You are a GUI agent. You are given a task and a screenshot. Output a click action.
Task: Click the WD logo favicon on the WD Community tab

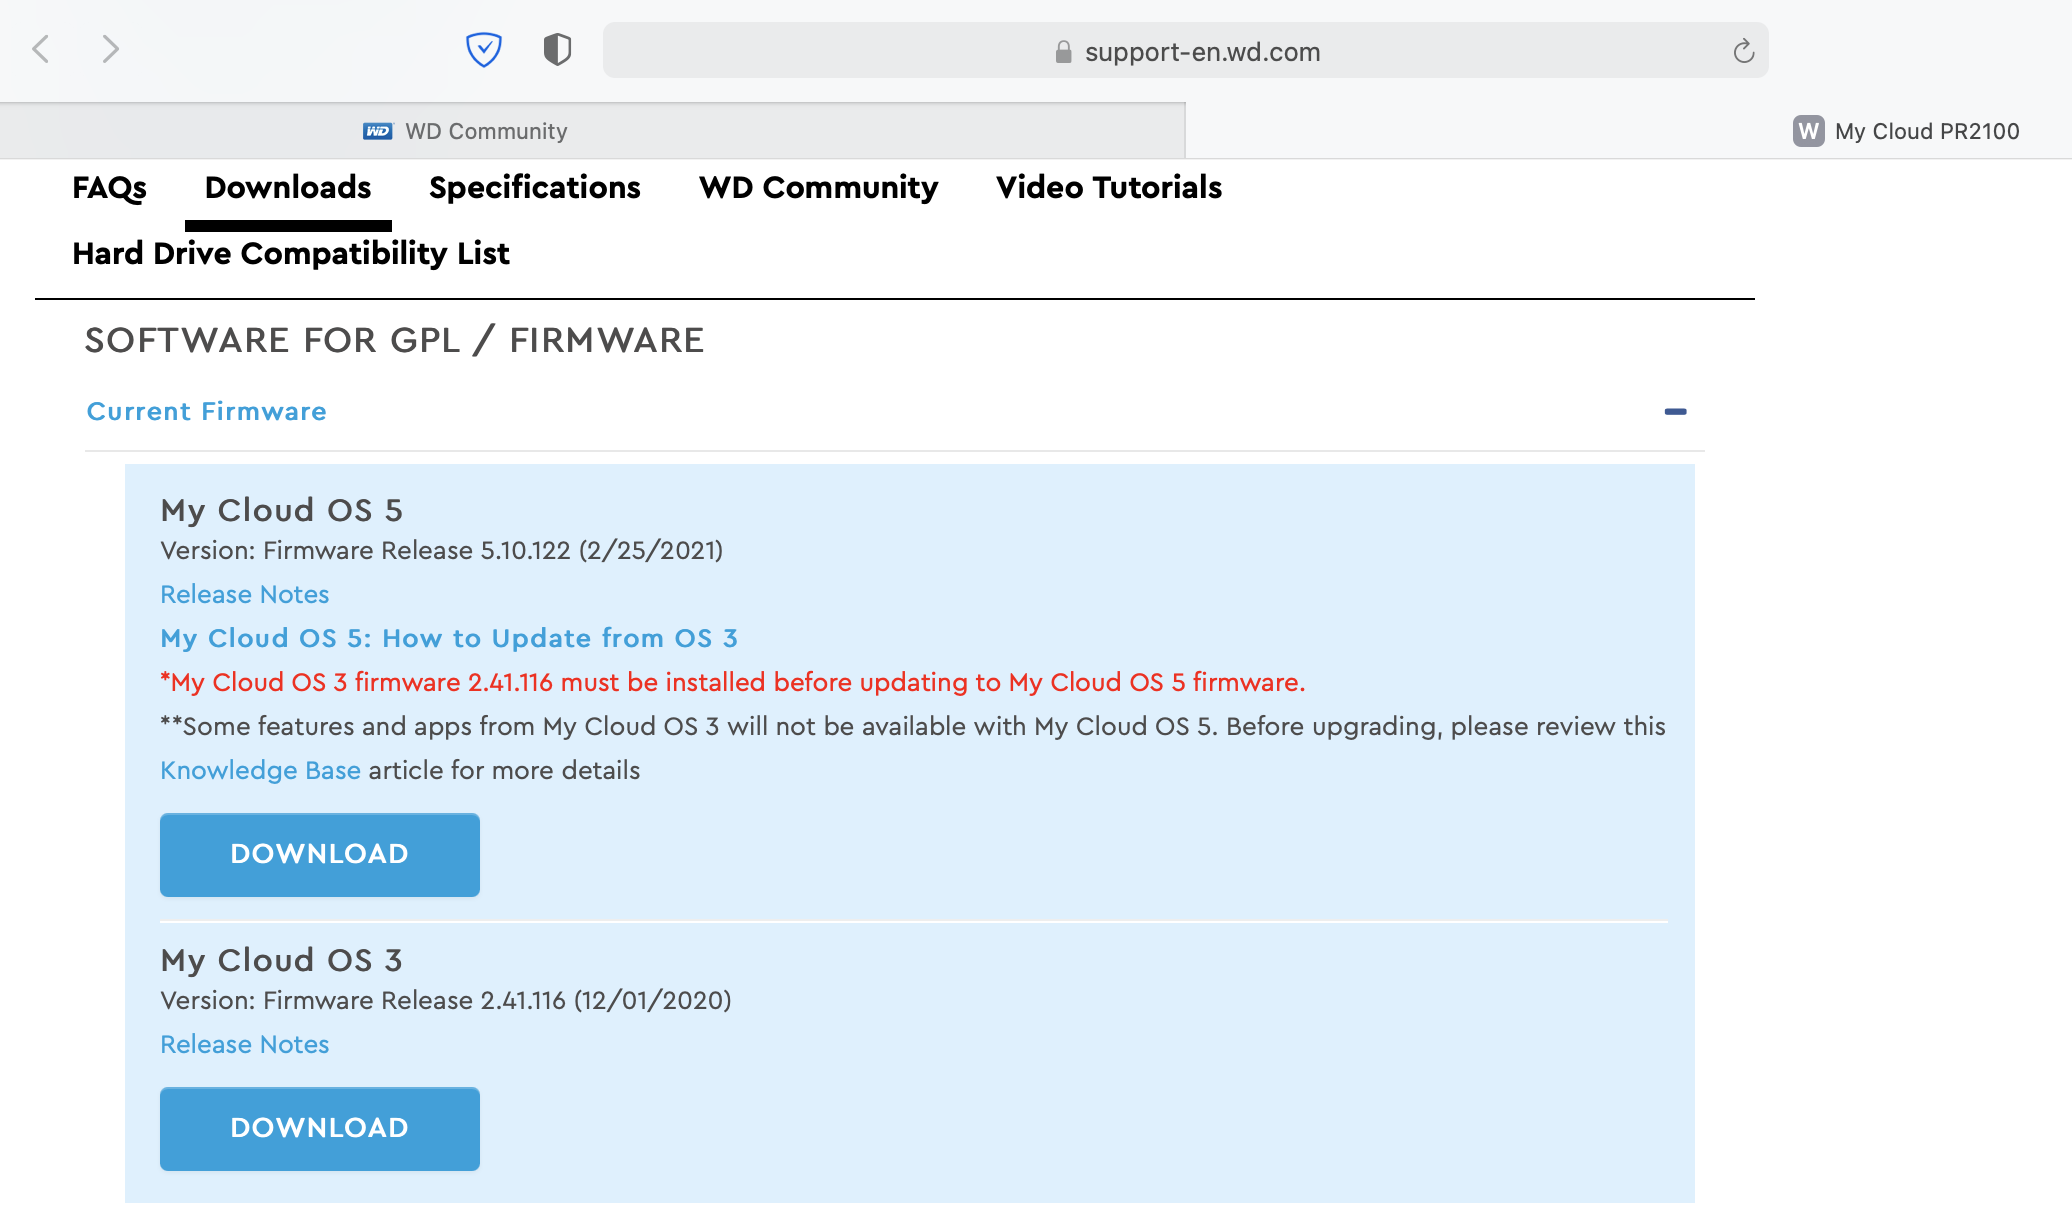tap(377, 131)
